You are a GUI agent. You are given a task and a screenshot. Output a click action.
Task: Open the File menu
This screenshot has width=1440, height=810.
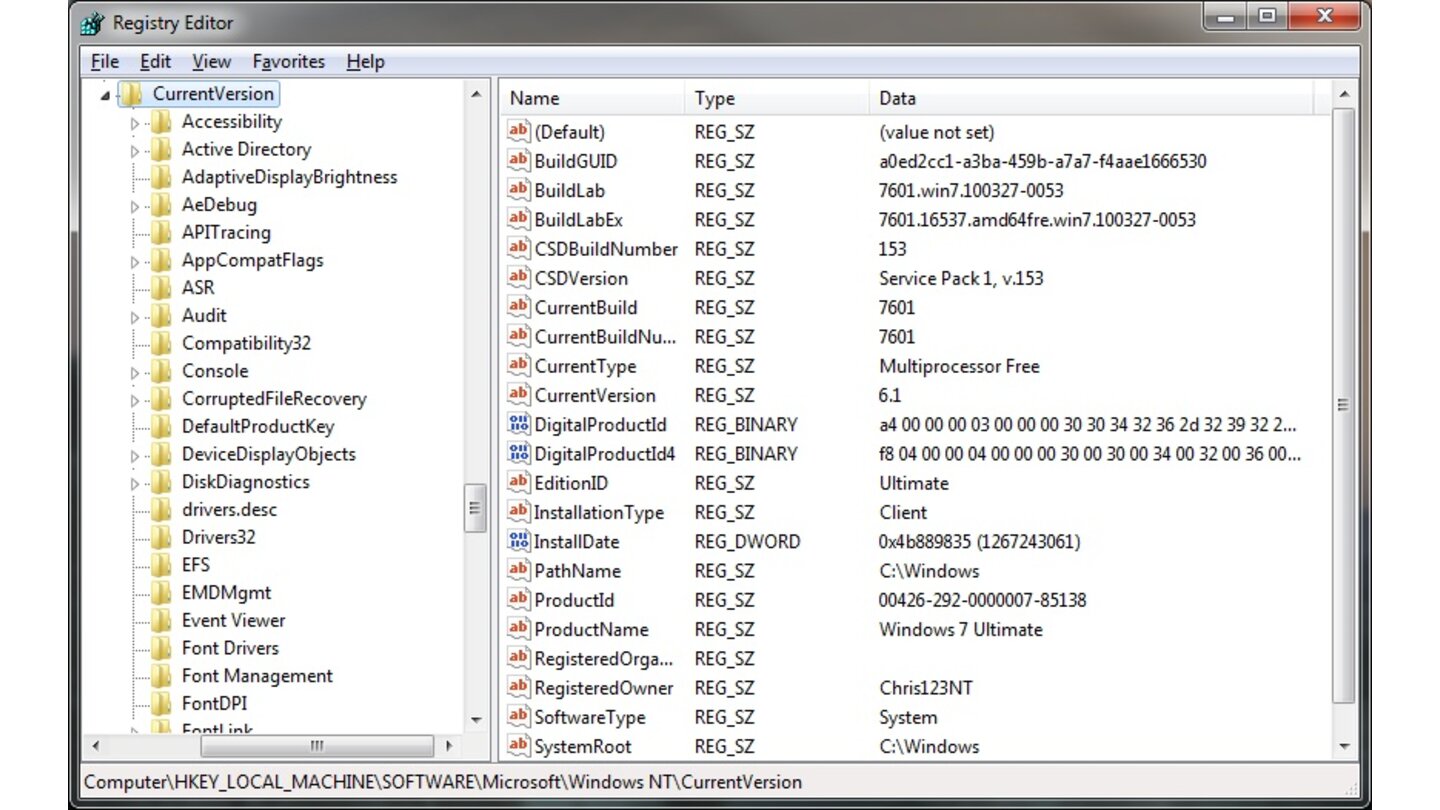(x=105, y=61)
